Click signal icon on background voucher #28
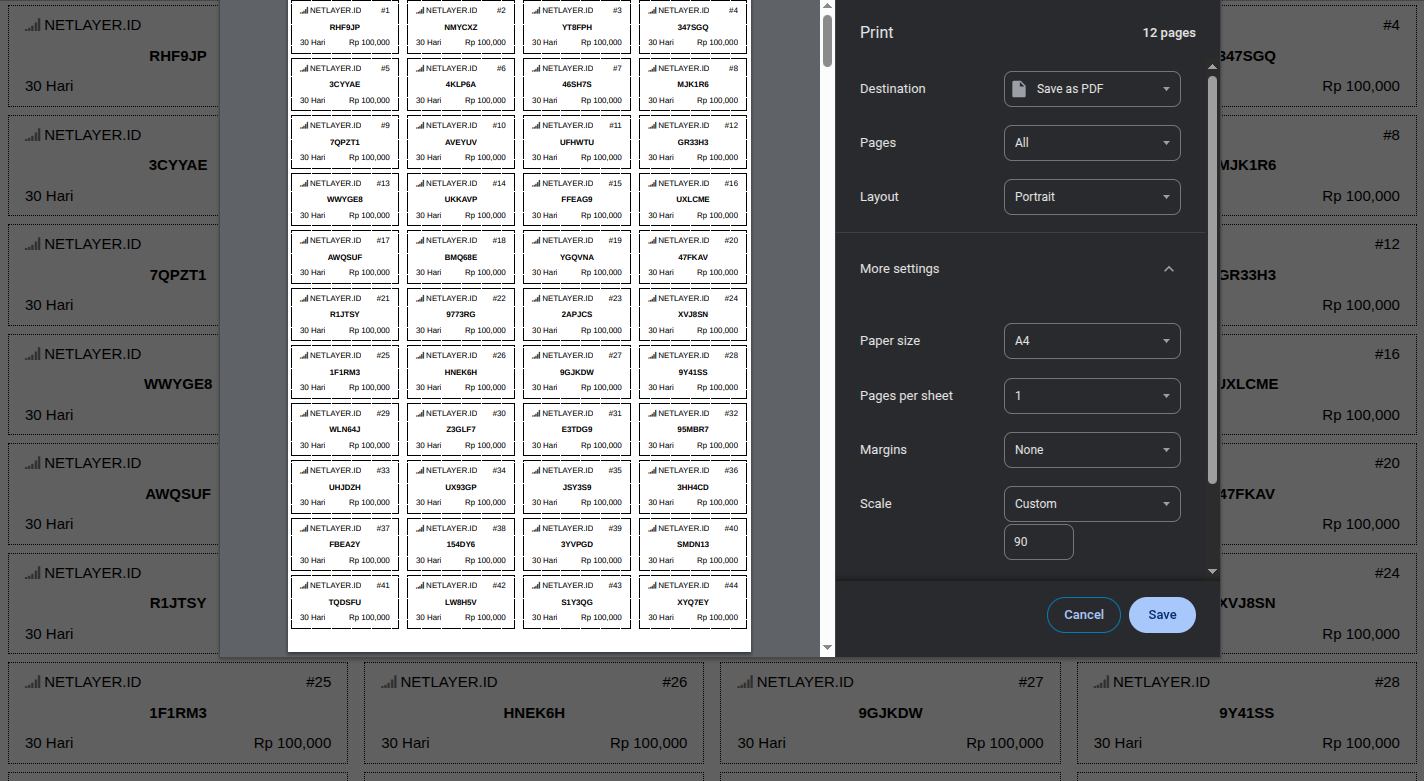1424x781 pixels. (x=1101, y=682)
